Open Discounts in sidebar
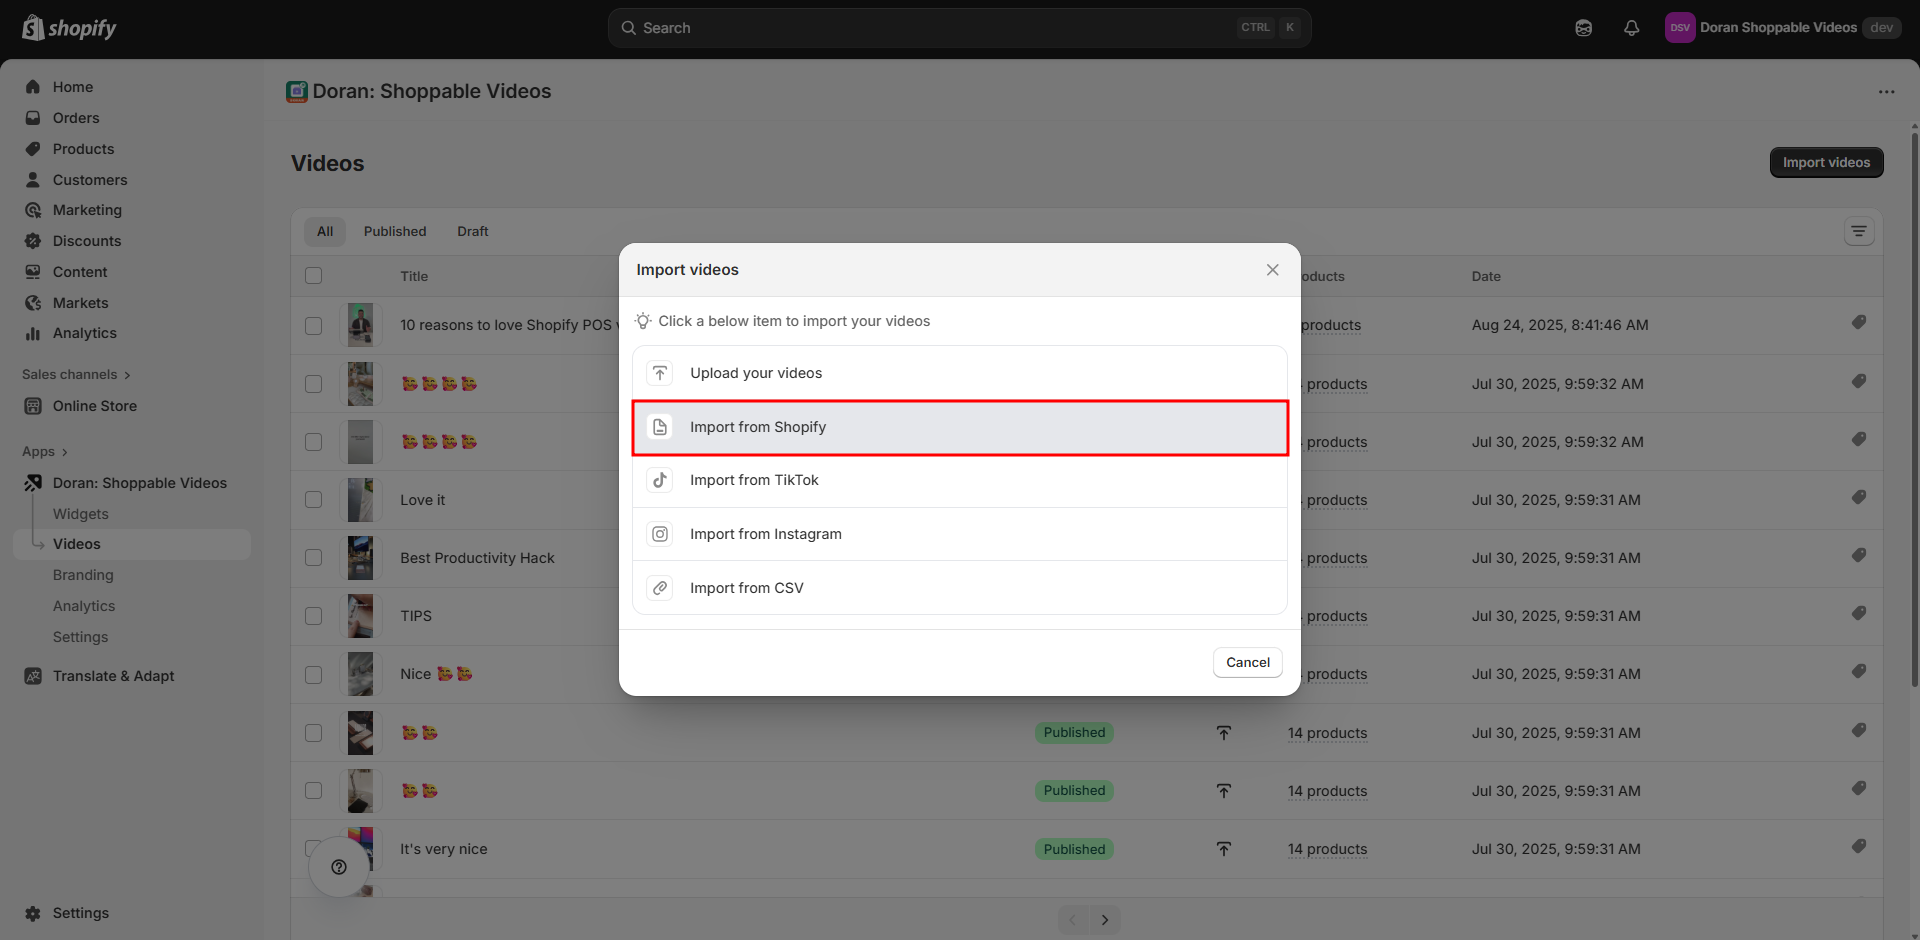This screenshot has height=940, width=1920. point(86,241)
